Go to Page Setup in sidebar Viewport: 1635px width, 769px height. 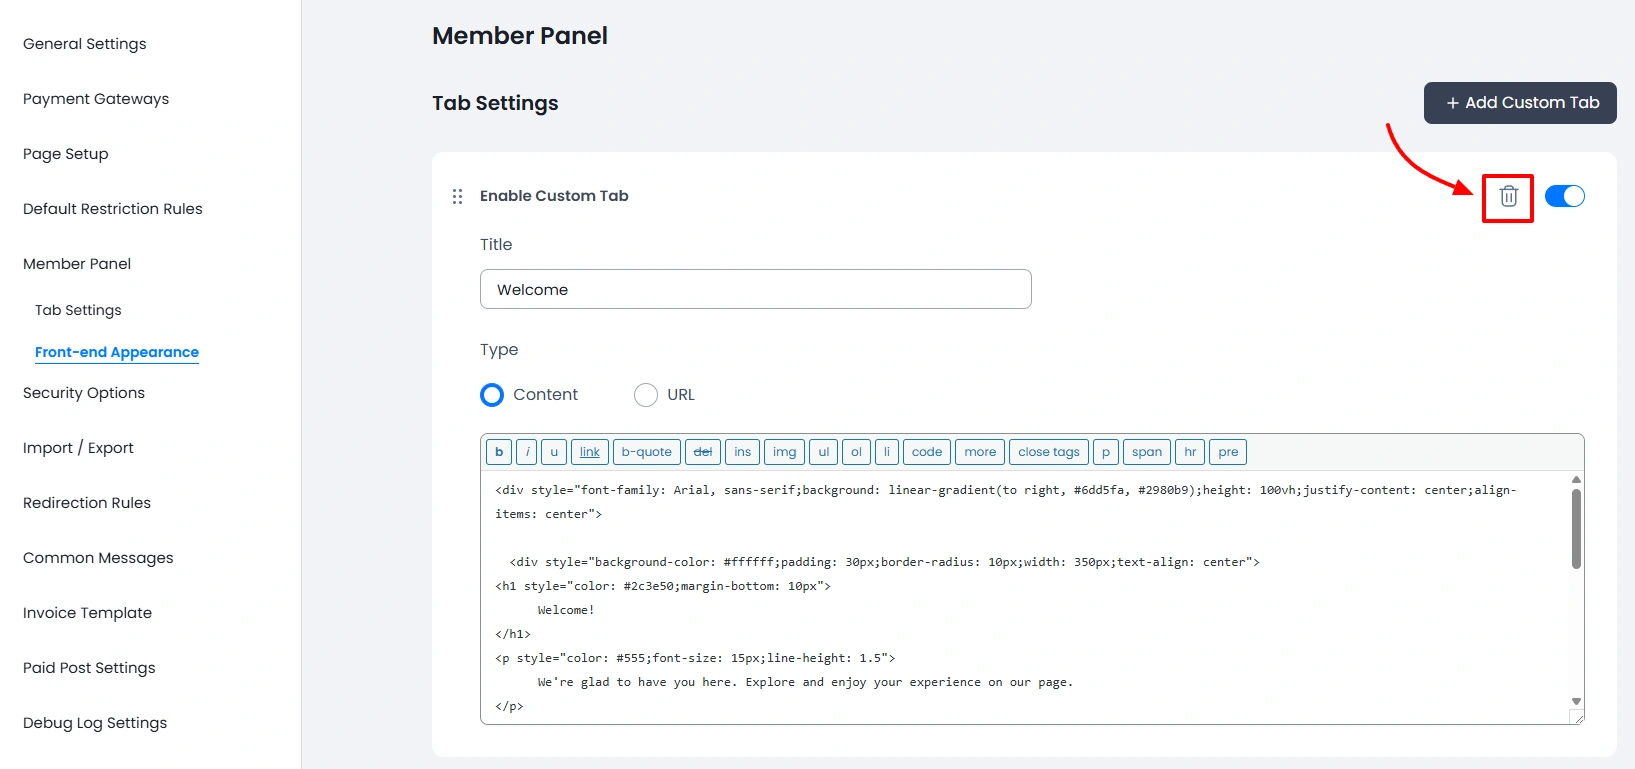pyautogui.click(x=66, y=154)
